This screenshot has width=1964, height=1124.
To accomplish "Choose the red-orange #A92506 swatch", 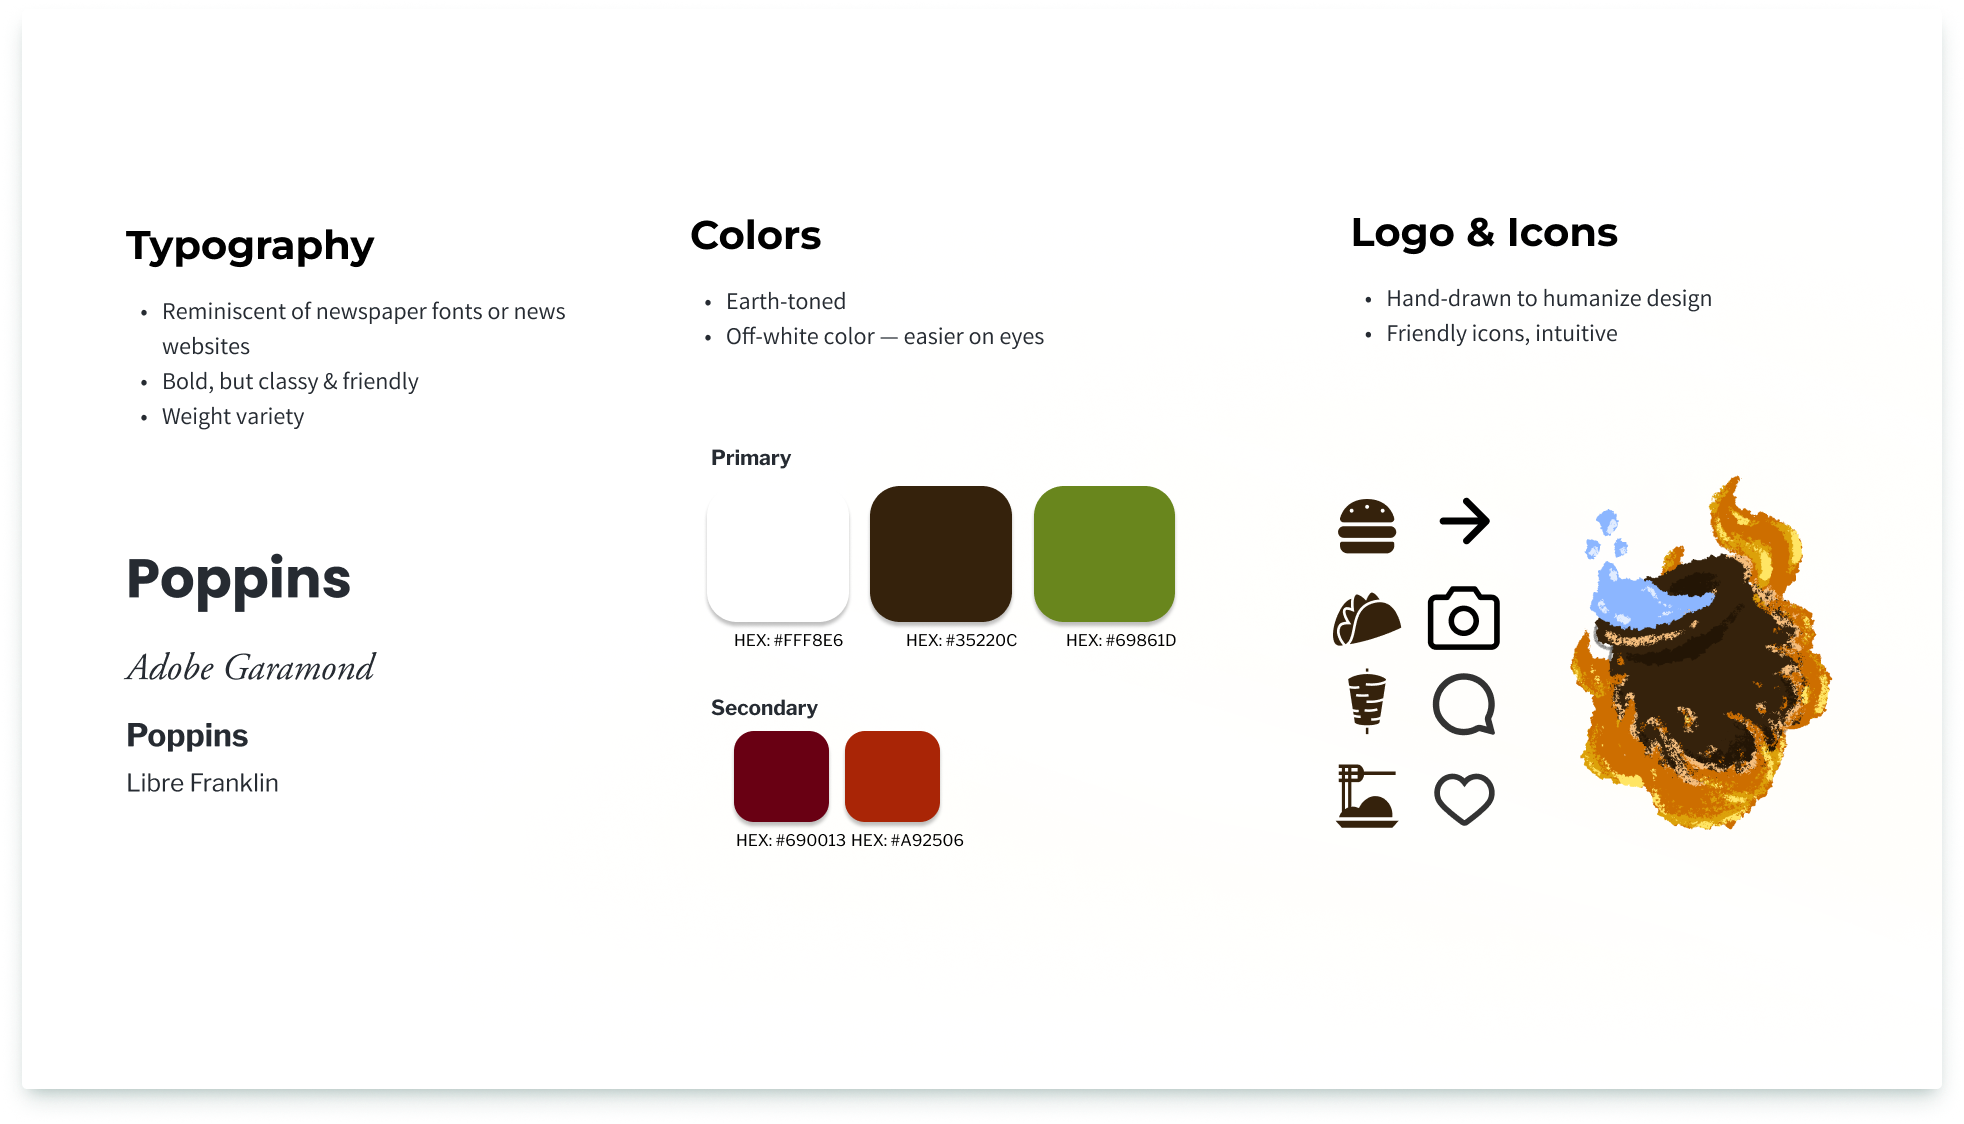I will (892, 776).
